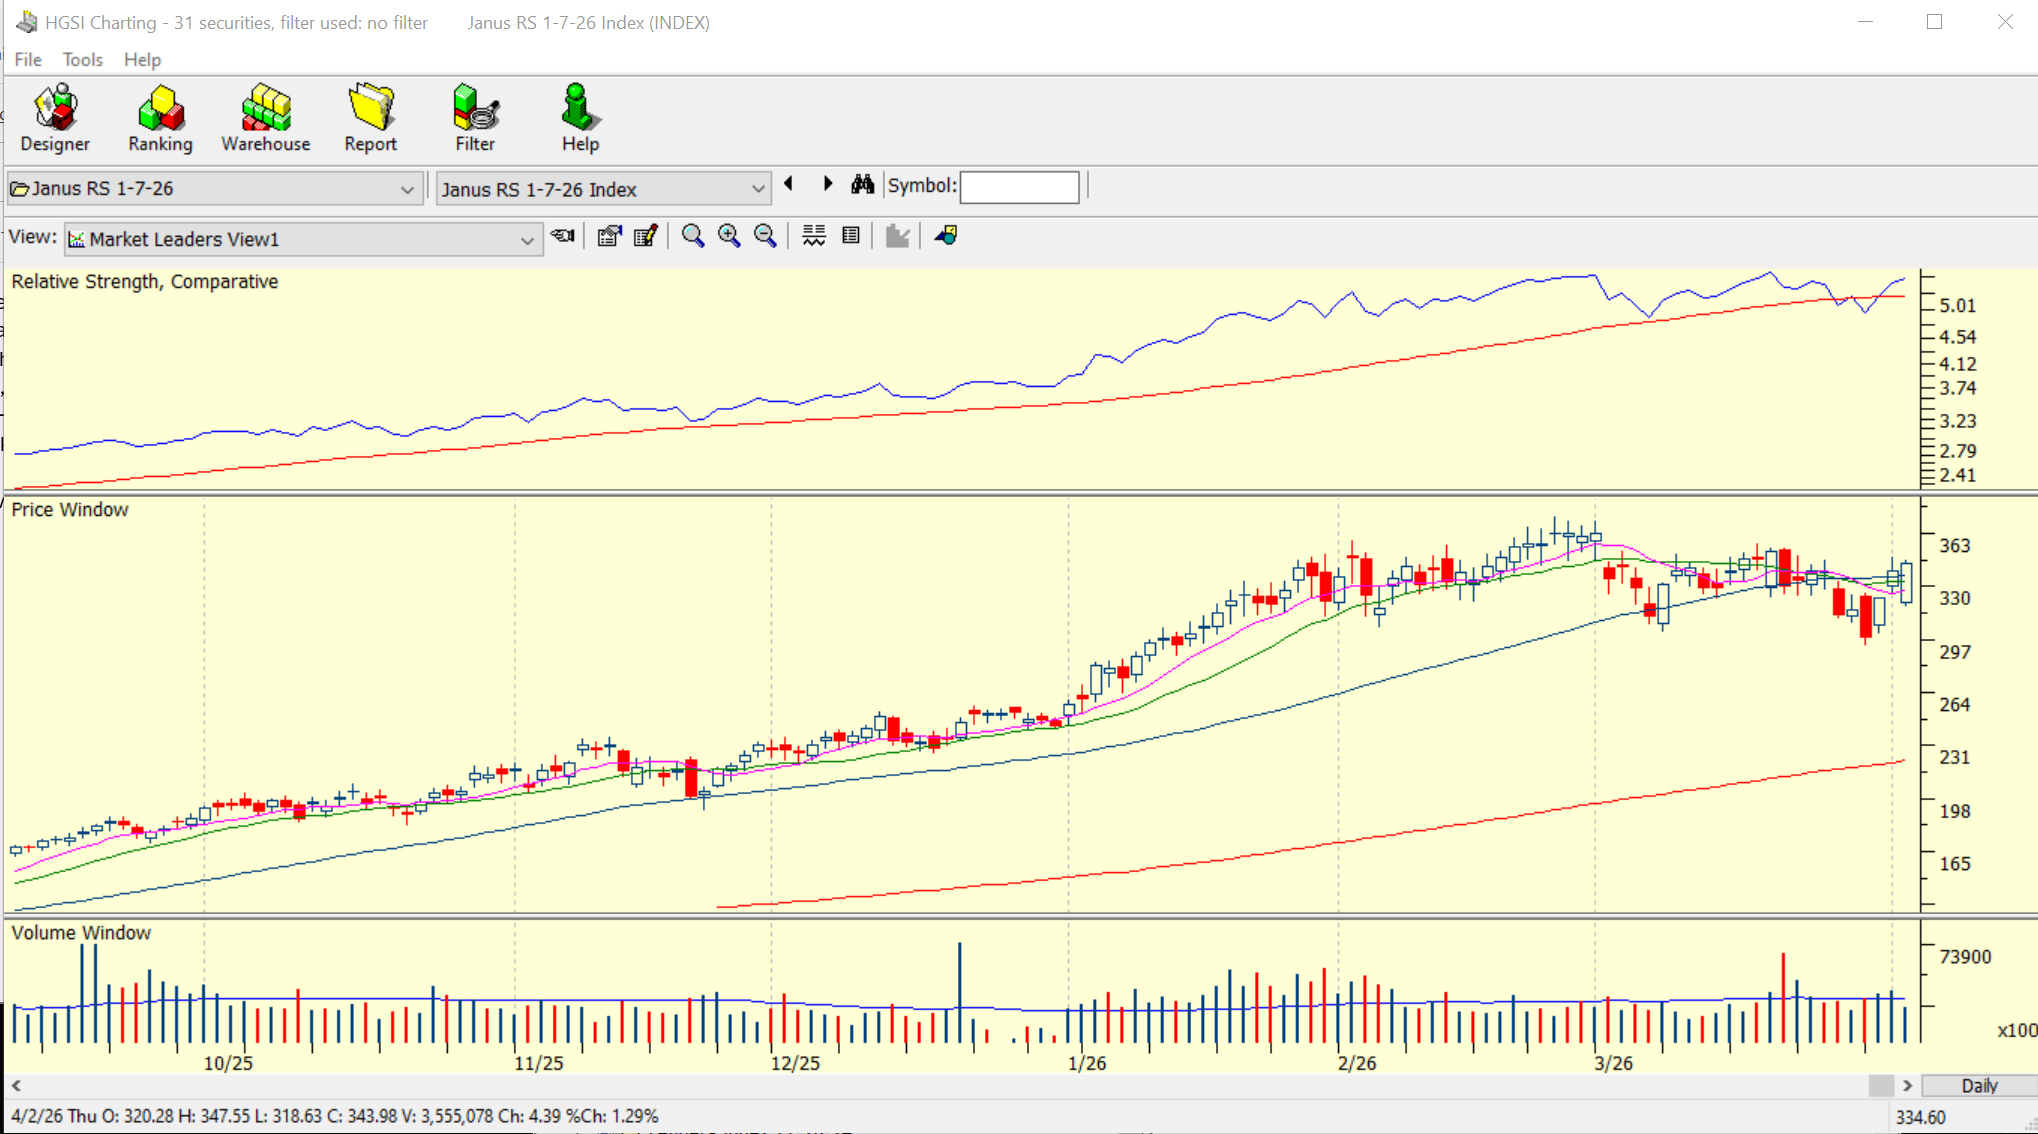This screenshot has height=1134, width=2038.
Task: Open the File menu
Action: (28, 60)
